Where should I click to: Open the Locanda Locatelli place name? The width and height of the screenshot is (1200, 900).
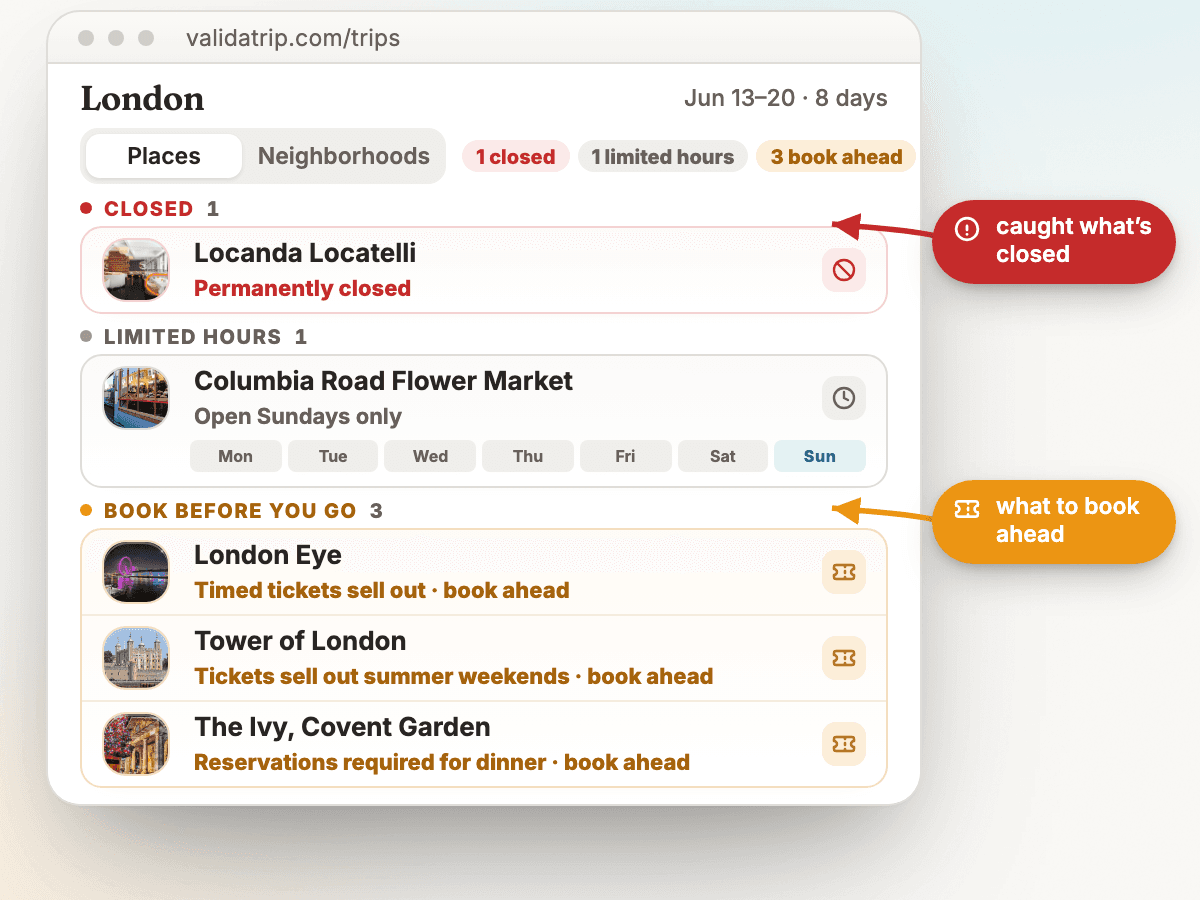click(x=305, y=253)
